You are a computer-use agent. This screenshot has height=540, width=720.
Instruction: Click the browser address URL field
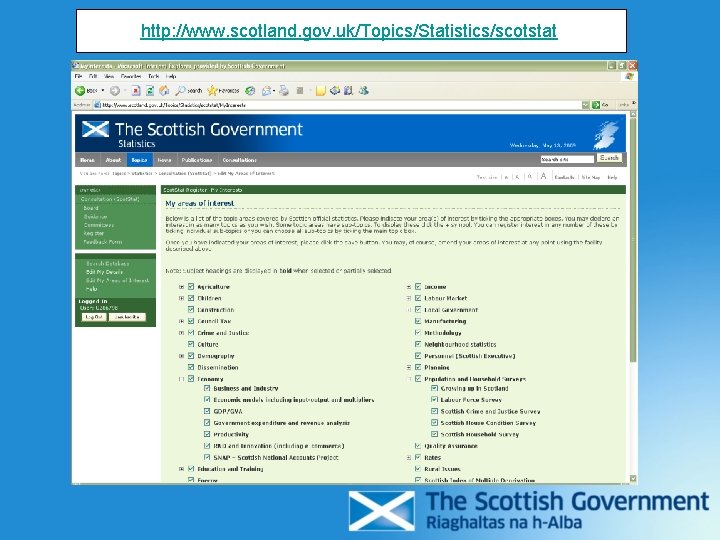[x=340, y=105]
